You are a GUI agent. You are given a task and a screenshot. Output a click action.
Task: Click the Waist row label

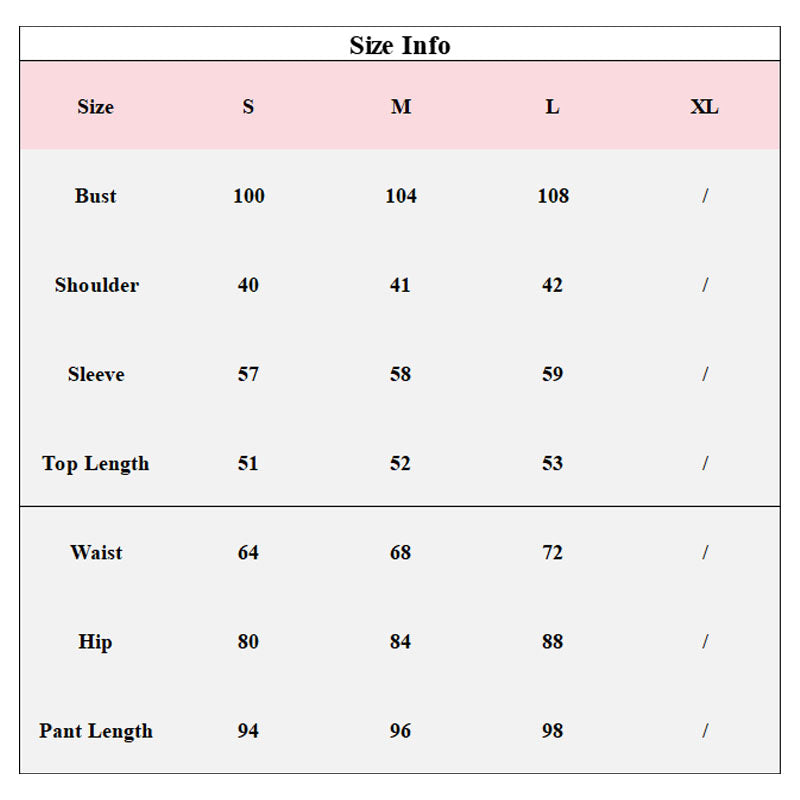click(x=96, y=552)
